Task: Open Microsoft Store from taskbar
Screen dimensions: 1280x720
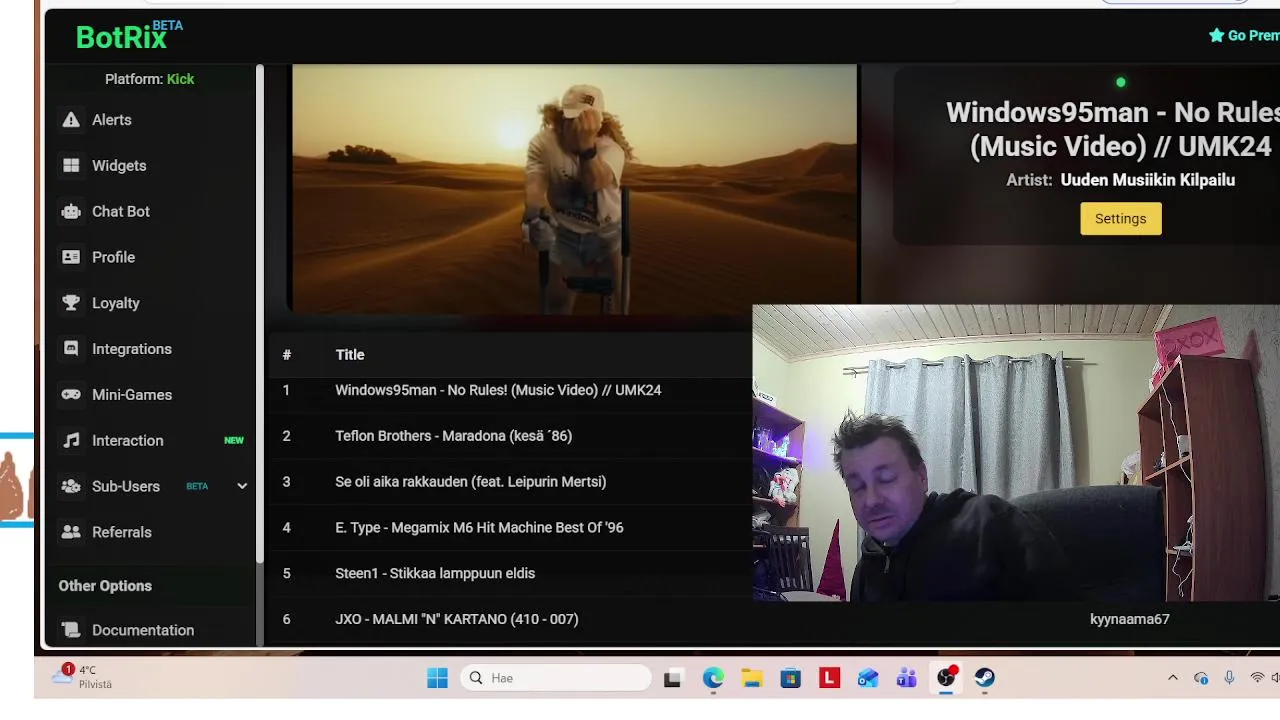Action: click(x=791, y=678)
